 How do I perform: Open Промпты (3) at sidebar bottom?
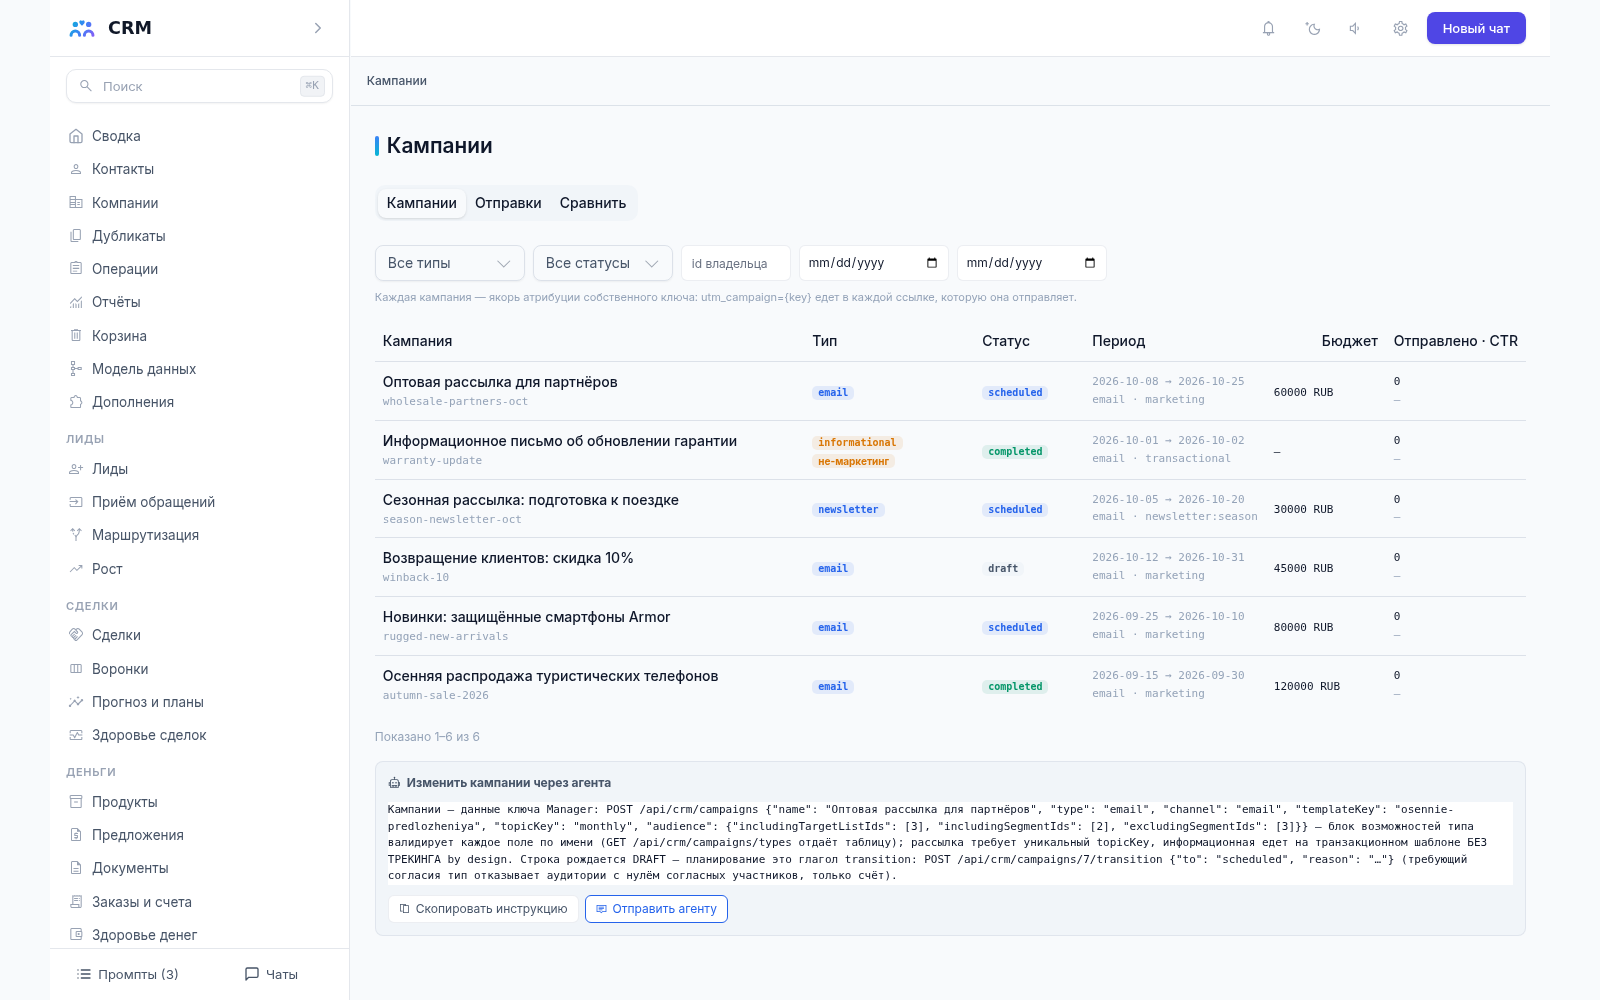128,974
